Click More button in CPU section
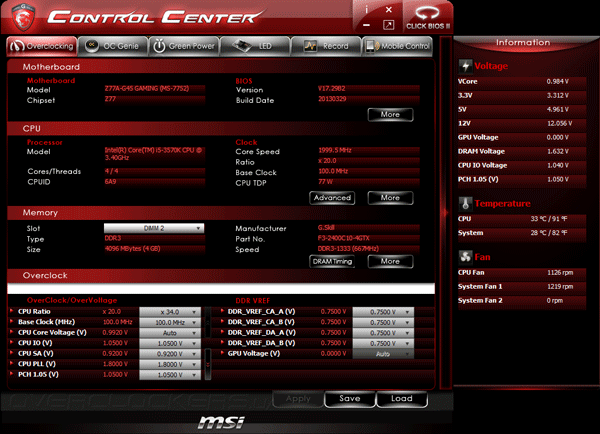The width and height of the screenshot is (600, 434). tap(390, 198)
